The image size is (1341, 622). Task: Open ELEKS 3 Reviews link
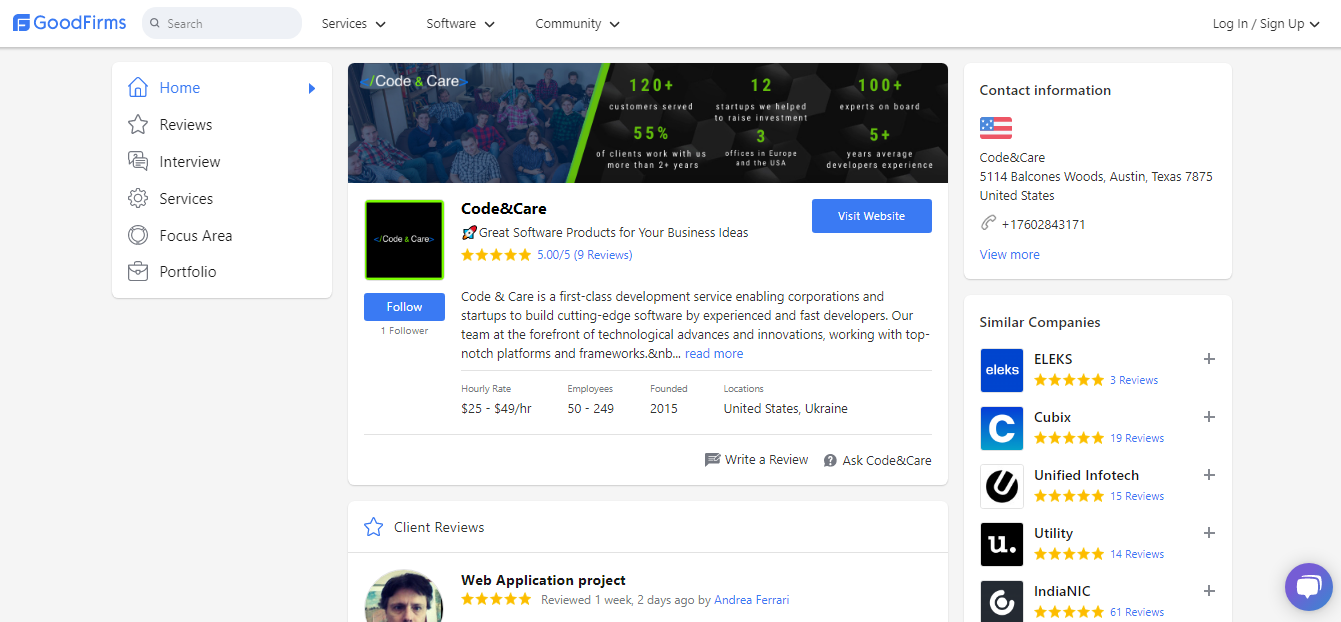(x=1134, y=380)
